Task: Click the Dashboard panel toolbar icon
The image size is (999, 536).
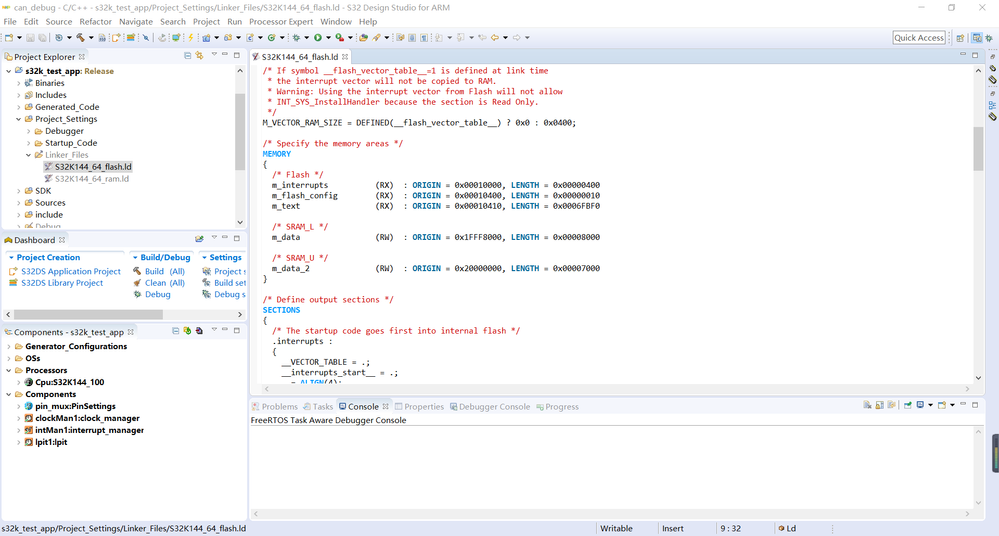Action: point(199,239)
